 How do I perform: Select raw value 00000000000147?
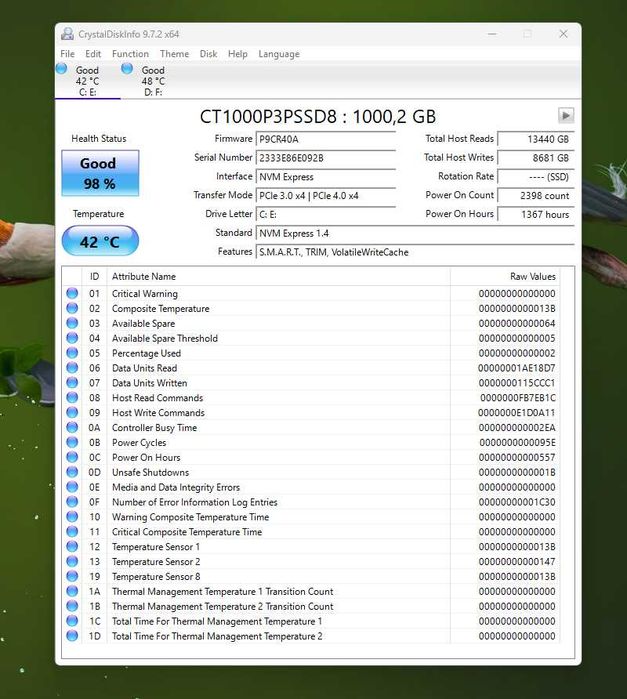[x=517, y=562]
